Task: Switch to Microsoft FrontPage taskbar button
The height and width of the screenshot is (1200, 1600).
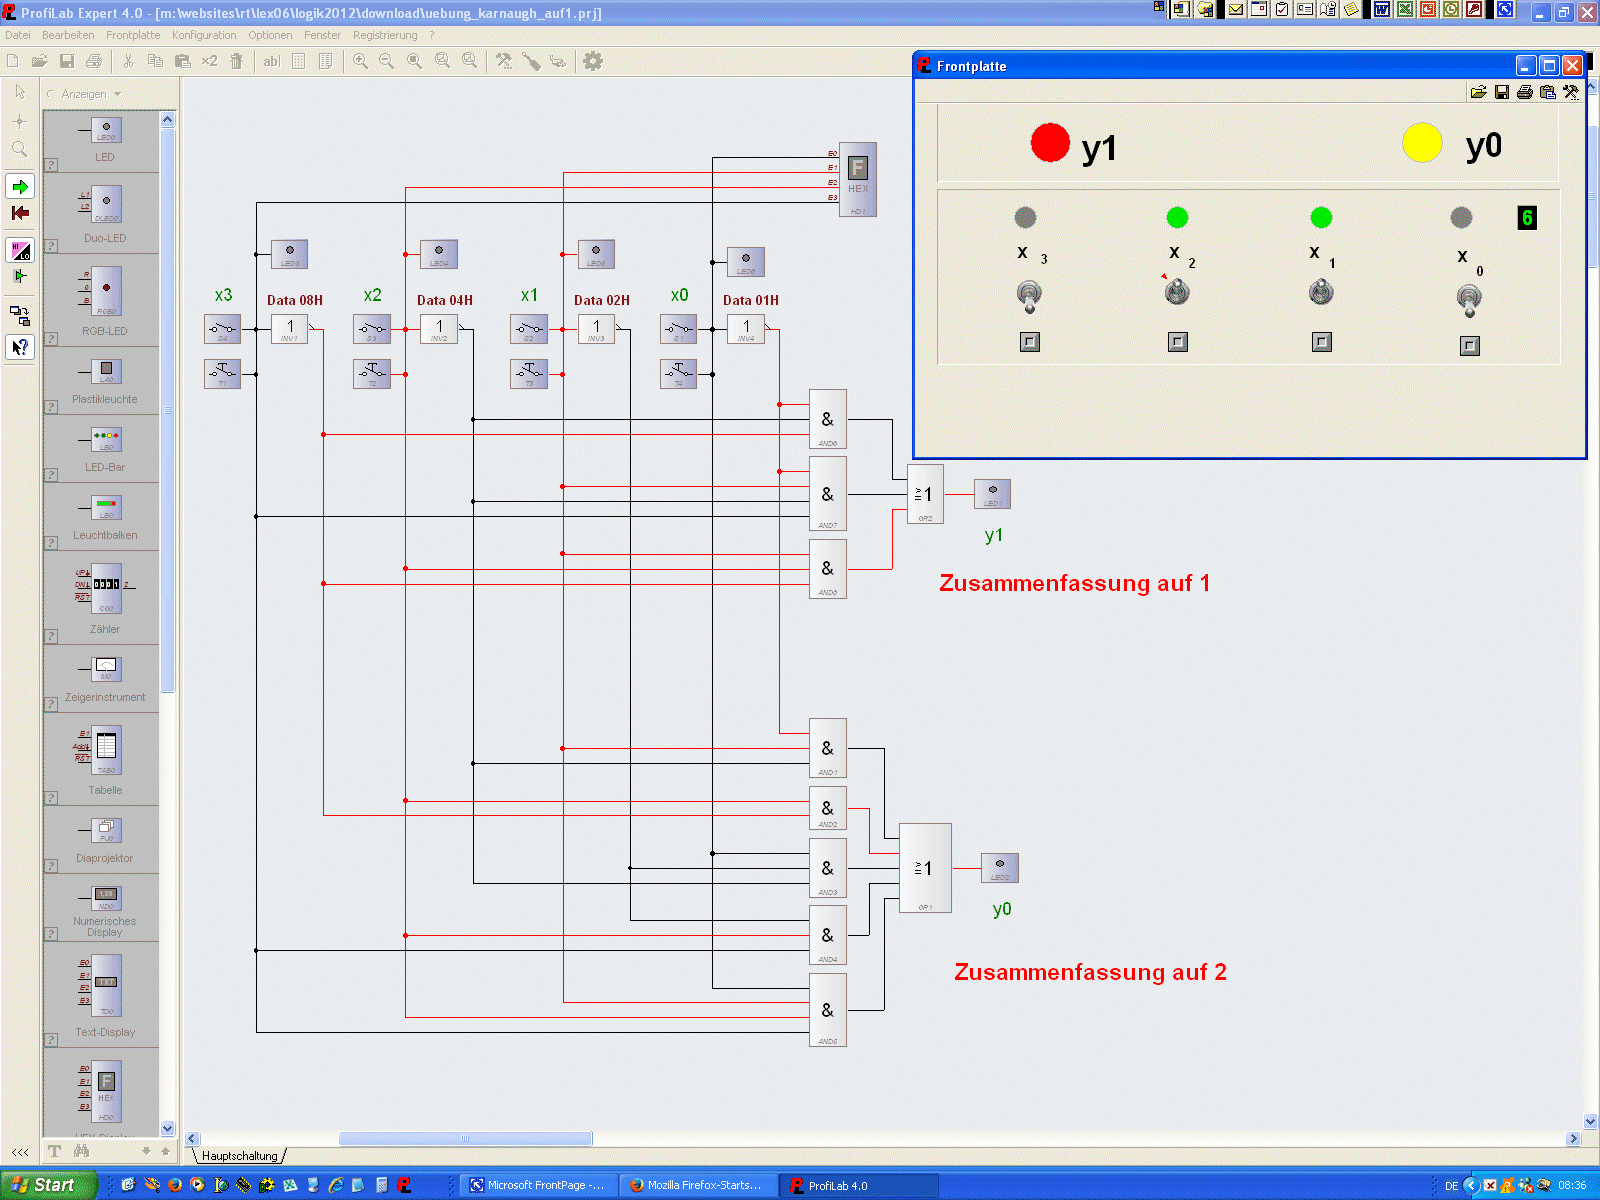Action: pyautogui.click(x=537, y=1185)
